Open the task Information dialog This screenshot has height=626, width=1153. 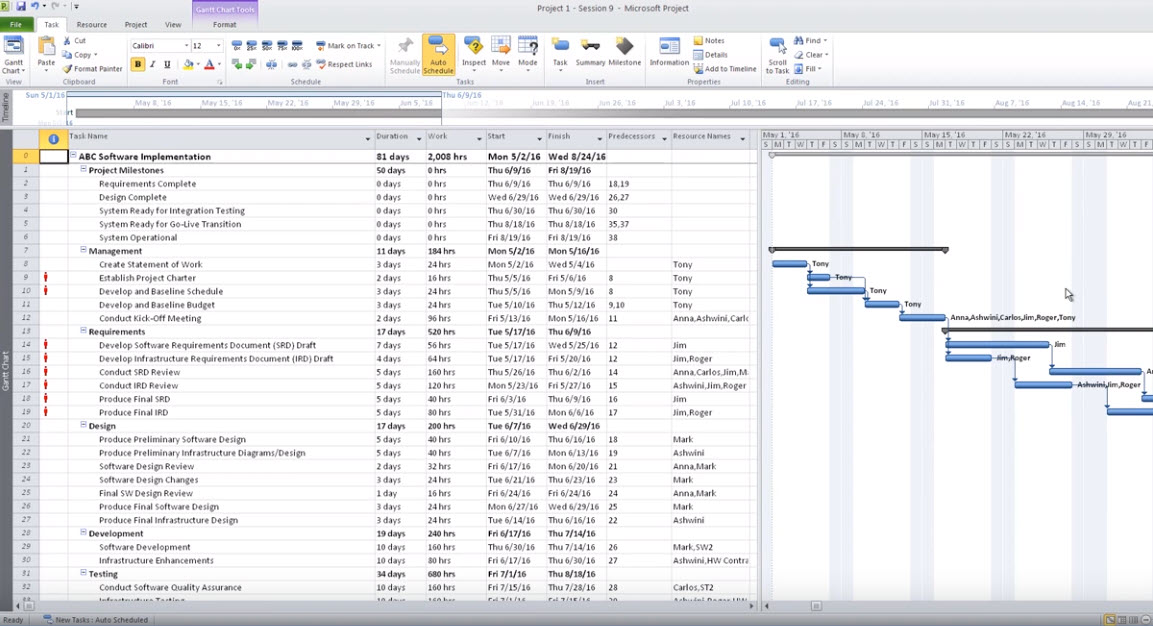click(x=669, y=52)
